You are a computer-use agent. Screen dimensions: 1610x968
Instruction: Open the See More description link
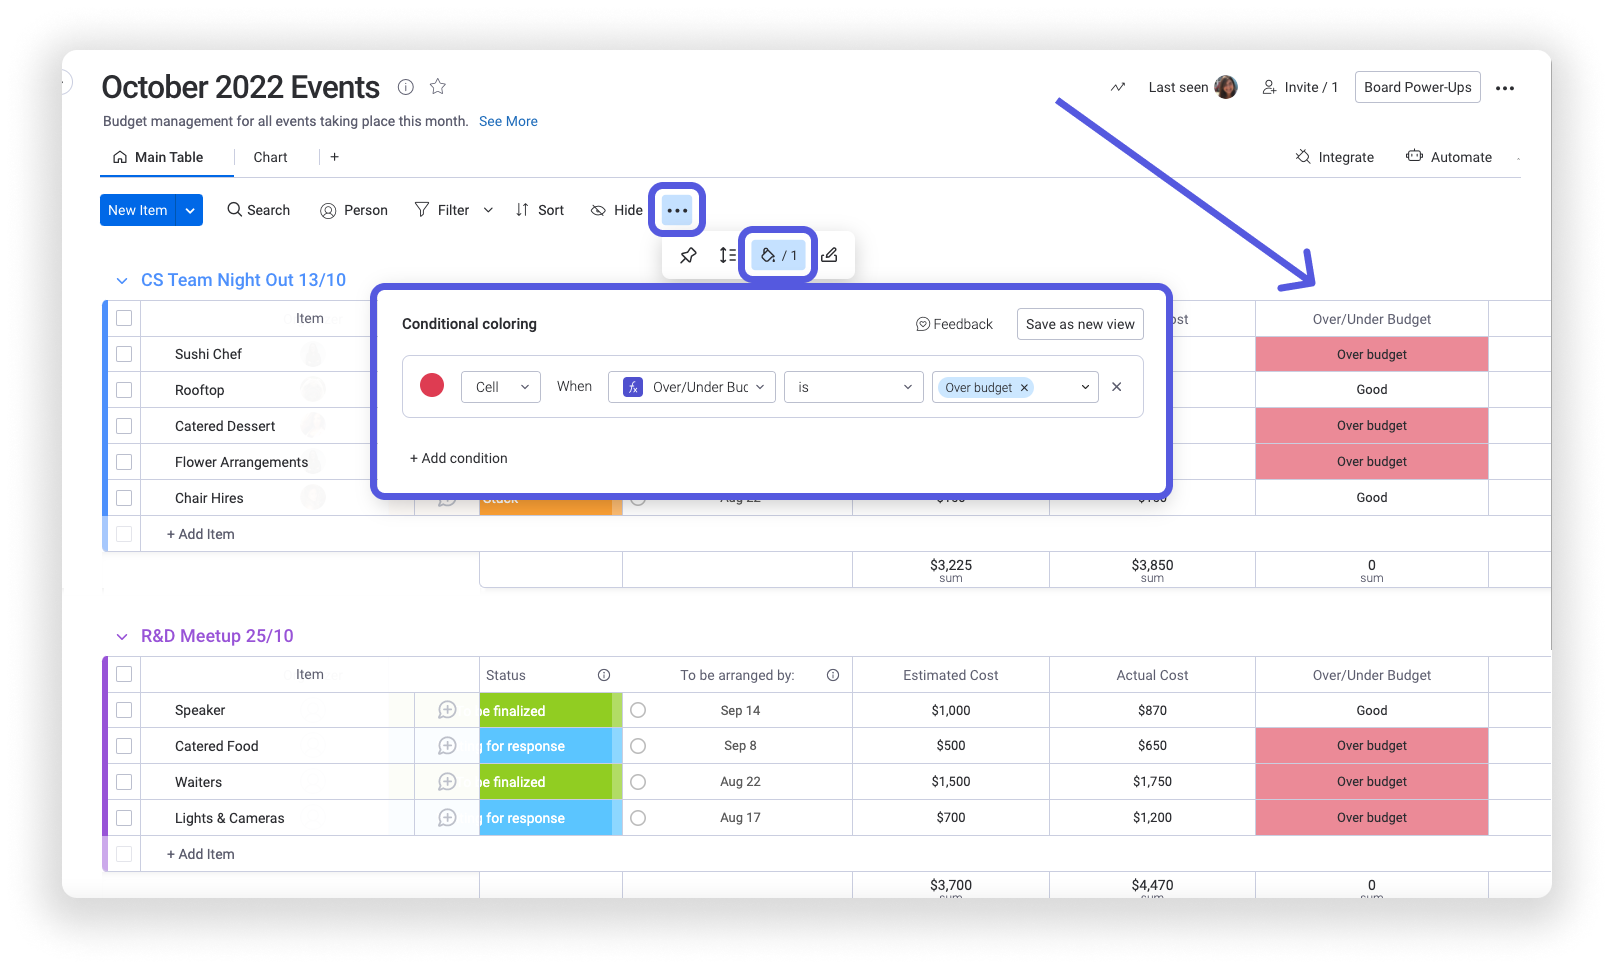pyautogui.click(x=508, y=121)
